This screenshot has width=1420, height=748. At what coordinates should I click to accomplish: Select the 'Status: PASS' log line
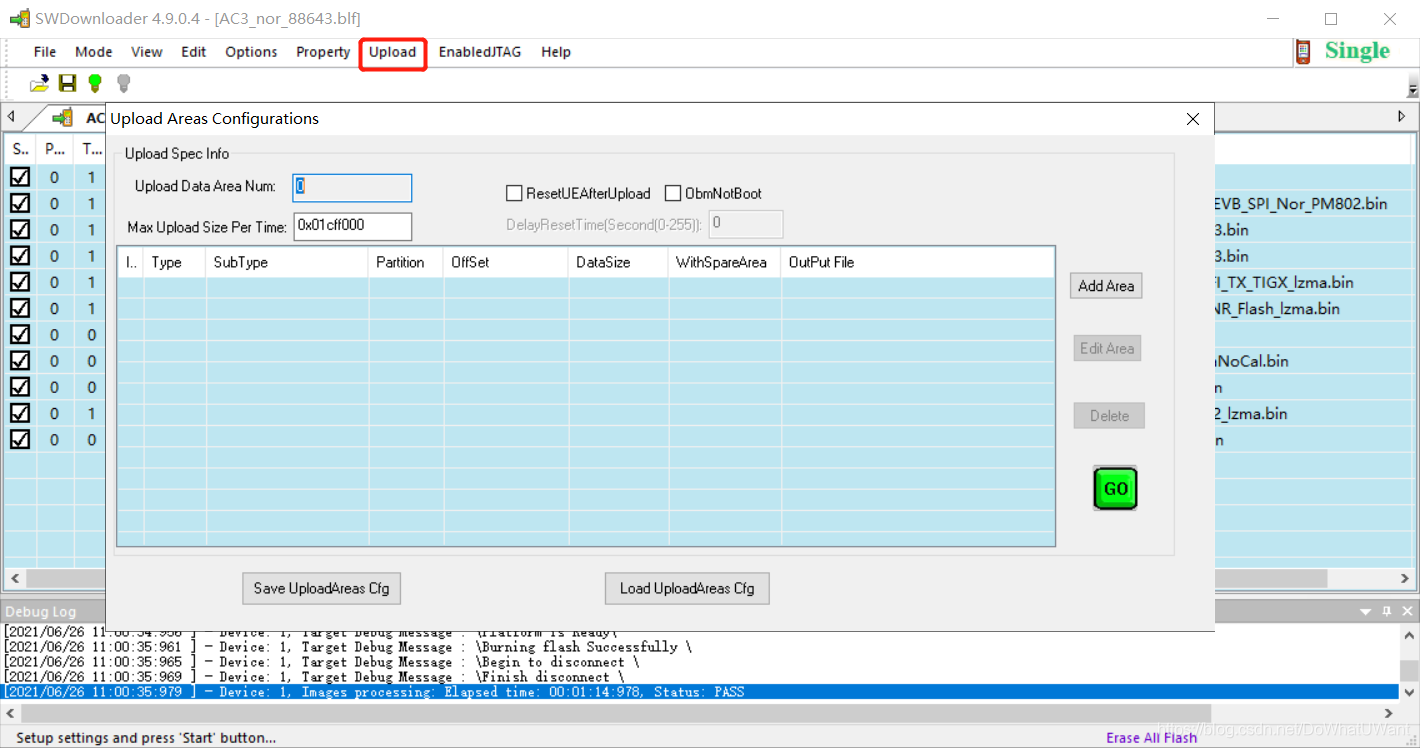tap(700, 692)
